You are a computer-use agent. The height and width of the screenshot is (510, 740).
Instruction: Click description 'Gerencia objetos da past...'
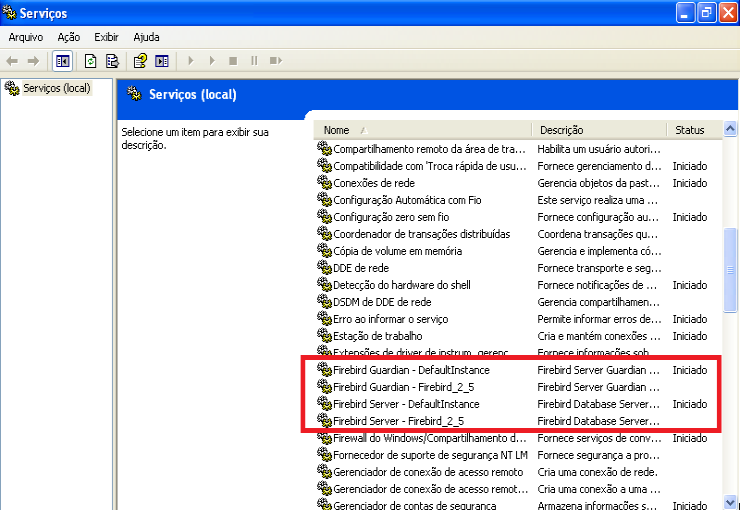coord(598,183)
